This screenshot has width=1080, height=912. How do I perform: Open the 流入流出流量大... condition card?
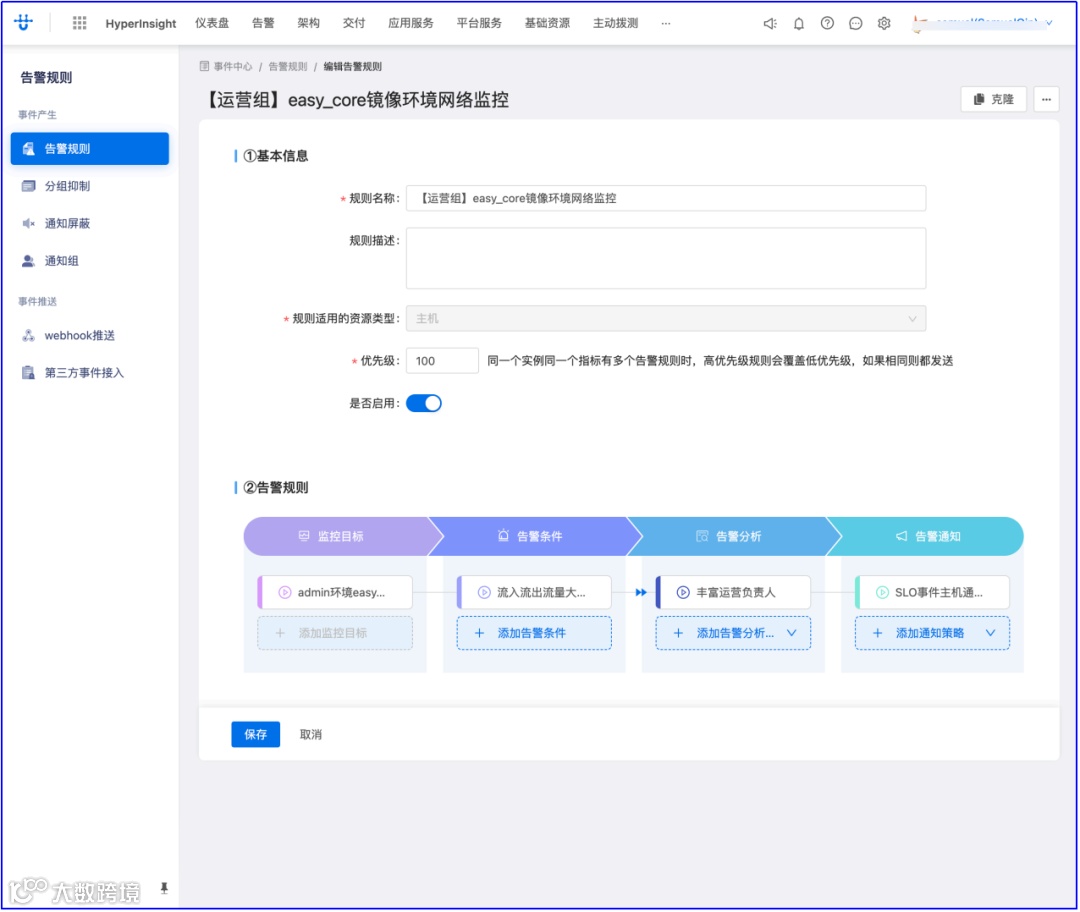[x=534, y=592]
